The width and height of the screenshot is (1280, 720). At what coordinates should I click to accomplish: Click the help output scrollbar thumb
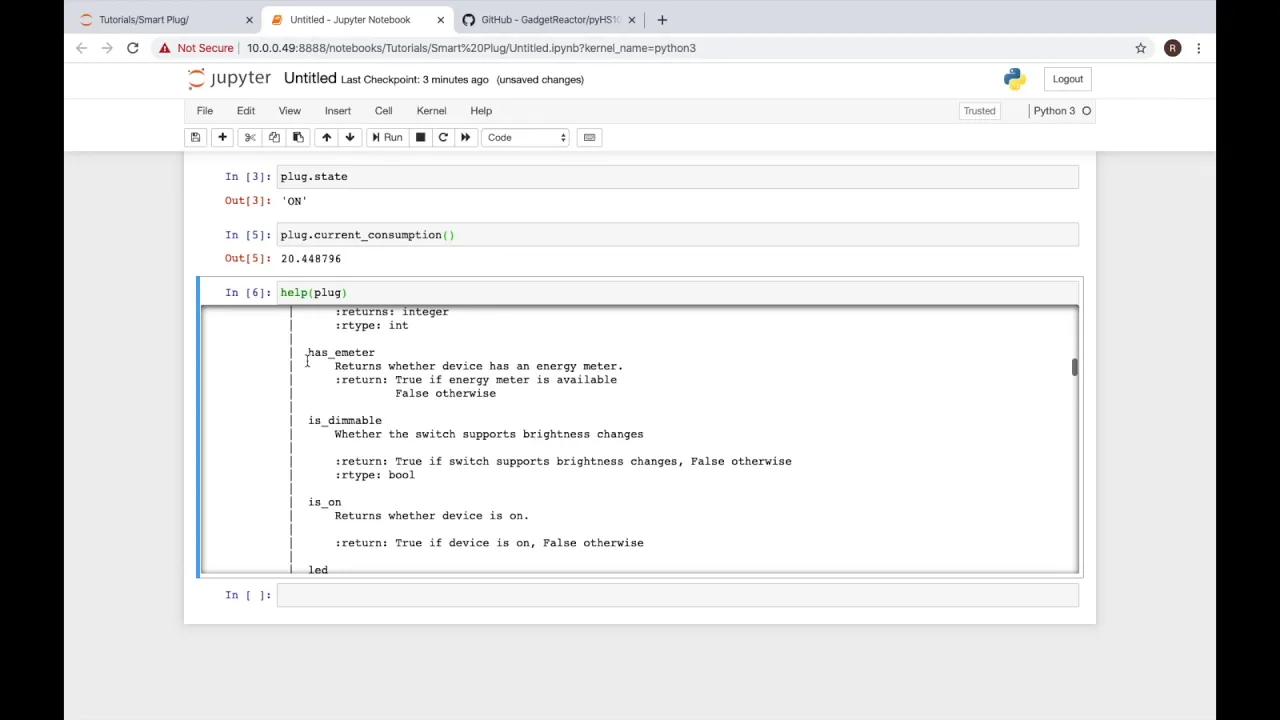1074,367
